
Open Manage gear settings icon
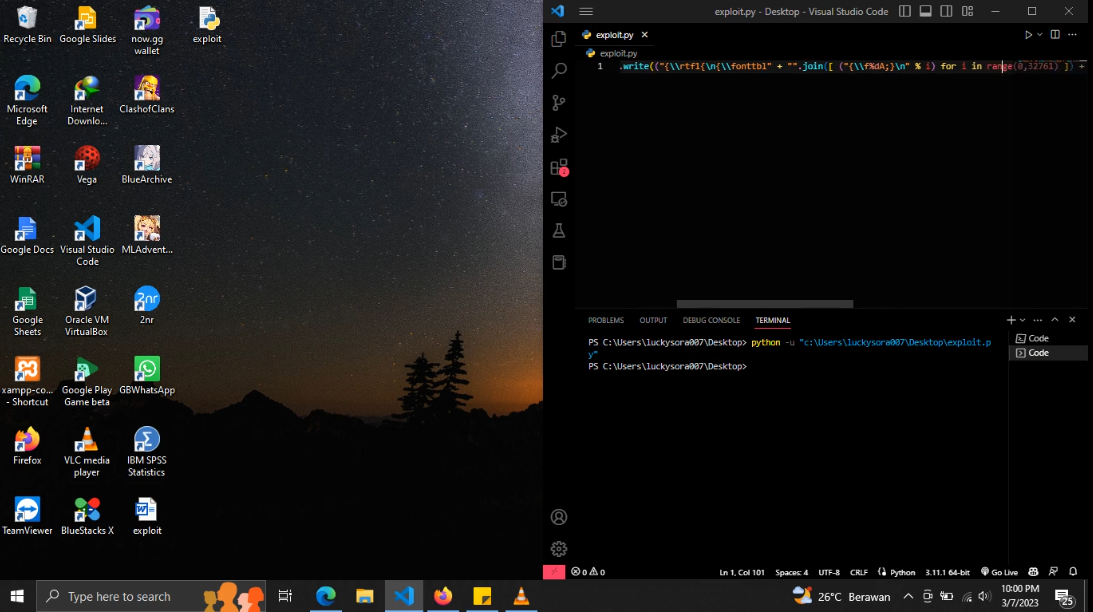tap(558, 549)
